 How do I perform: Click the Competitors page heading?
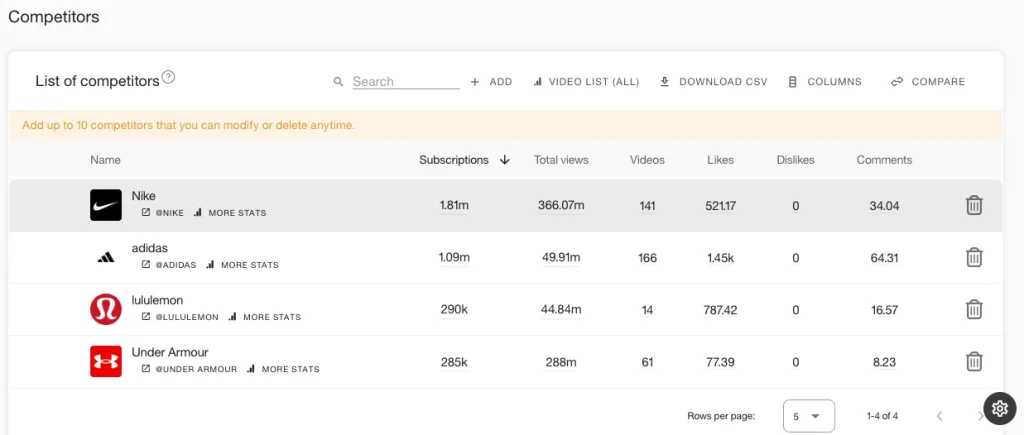[54, 17]
